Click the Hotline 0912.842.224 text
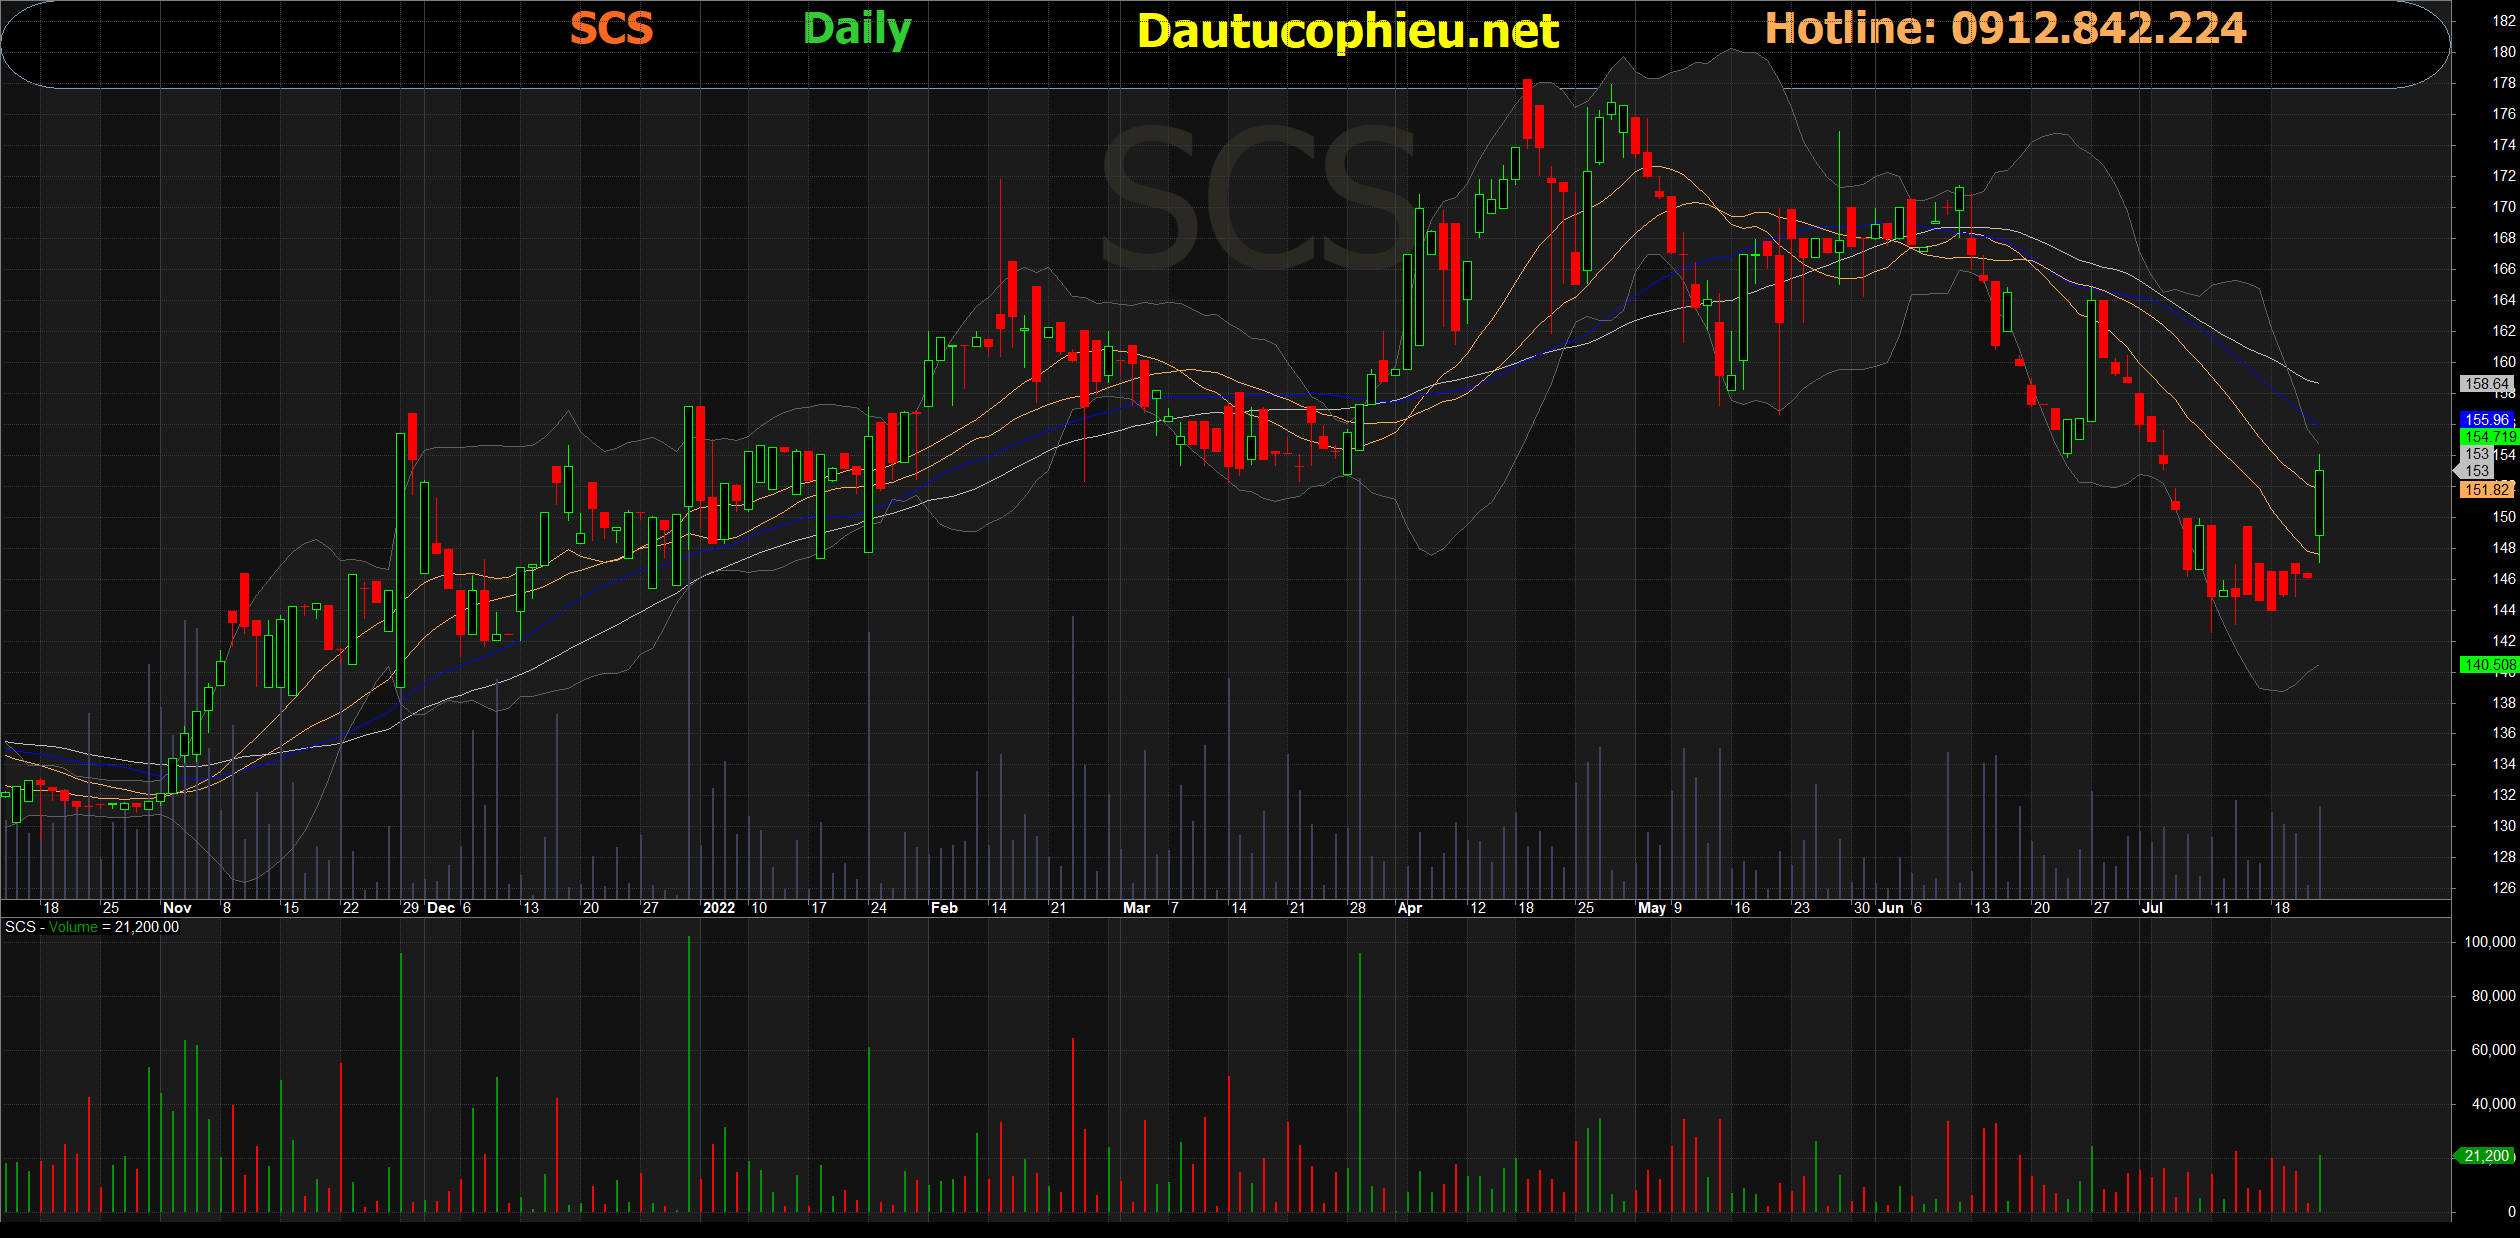This screenshot has width=2520, height=1238. [x=2005, y=29]
